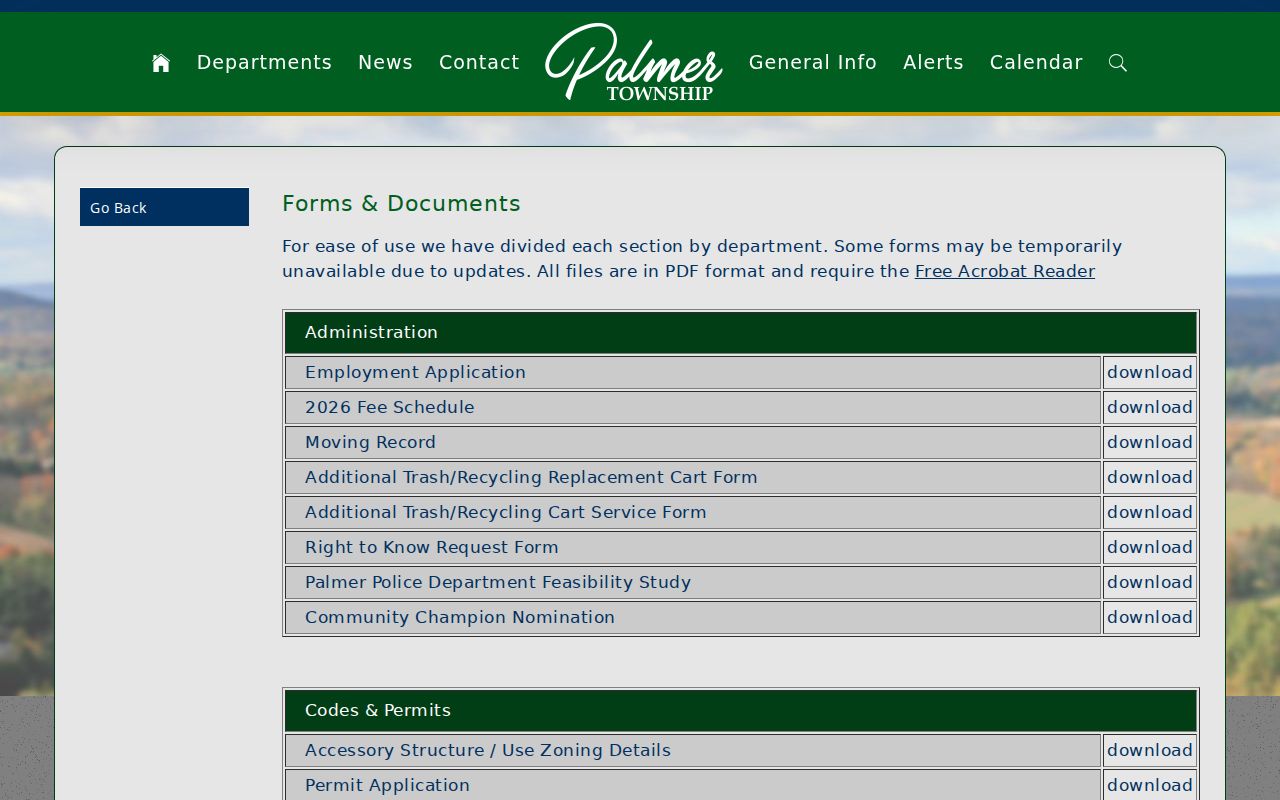Download the Right to Know Request Form
Image resolution: width=1280 pixels, height=800 pixels.
click(1150, 547)
